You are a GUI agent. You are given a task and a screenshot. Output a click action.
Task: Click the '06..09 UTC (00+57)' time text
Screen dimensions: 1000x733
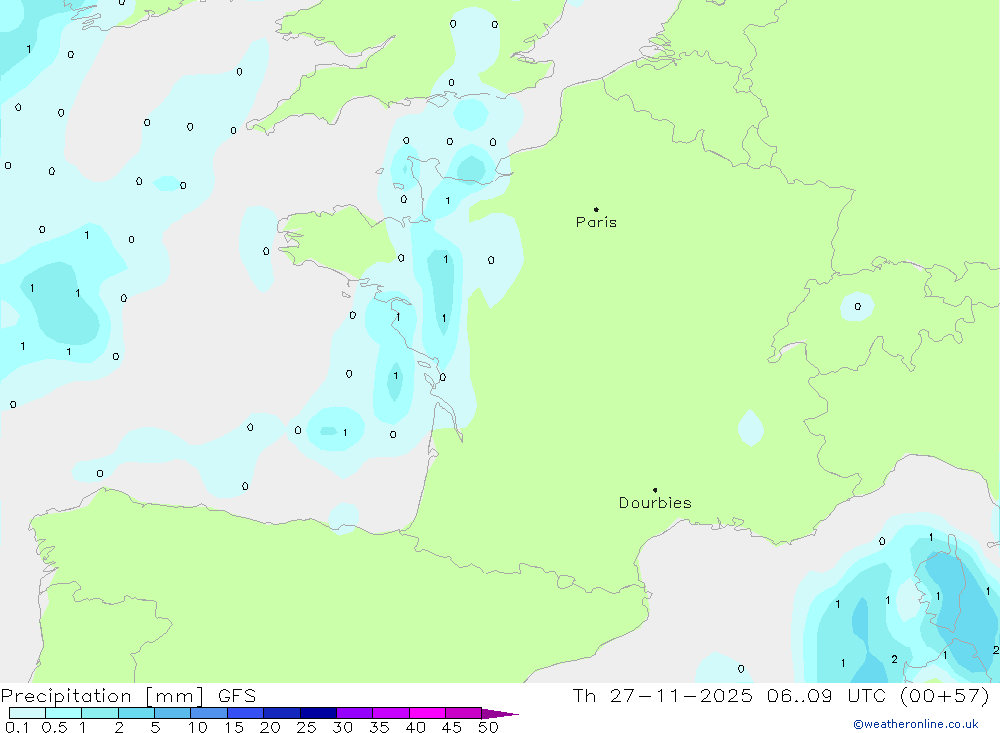click(x=878, y=695)
